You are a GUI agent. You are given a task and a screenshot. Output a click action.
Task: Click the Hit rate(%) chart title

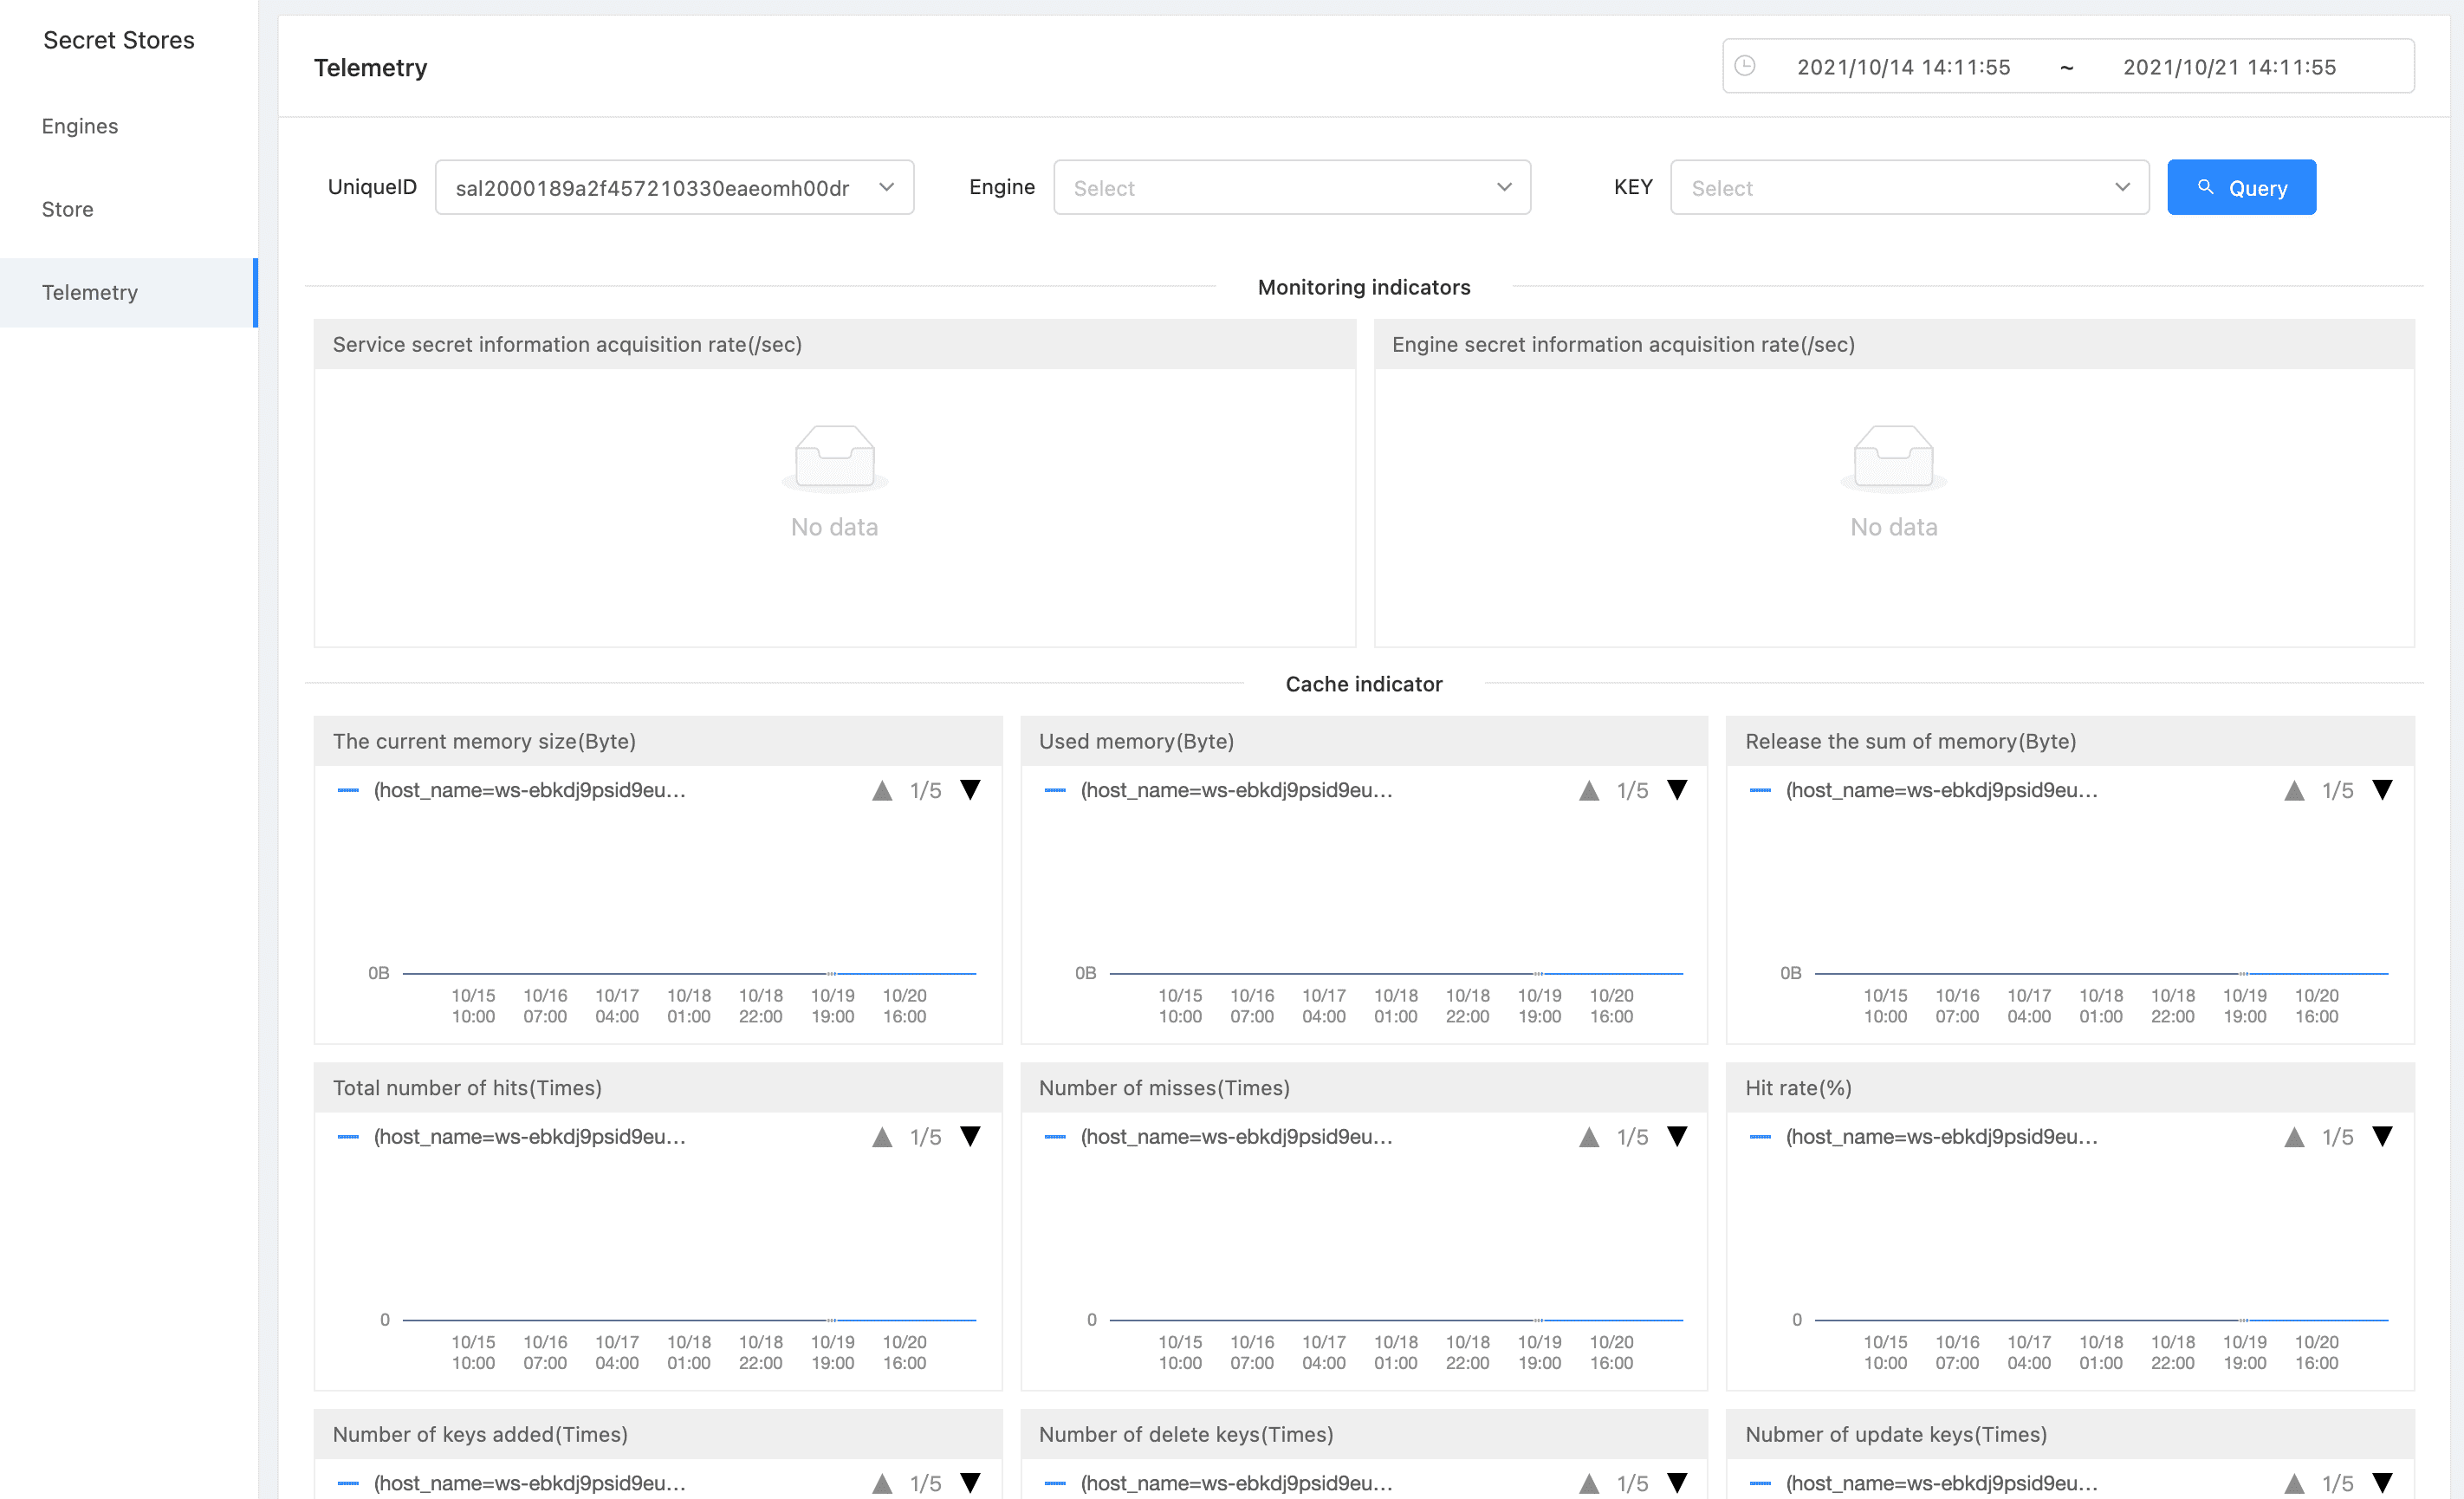tap(1798, 1087)
